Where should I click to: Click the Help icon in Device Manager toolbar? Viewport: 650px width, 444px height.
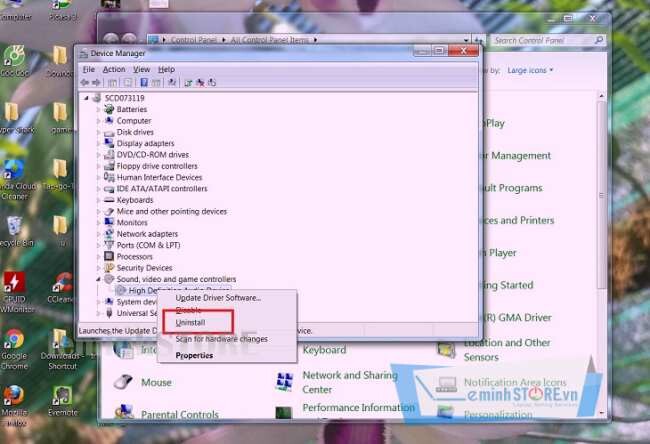144,83
